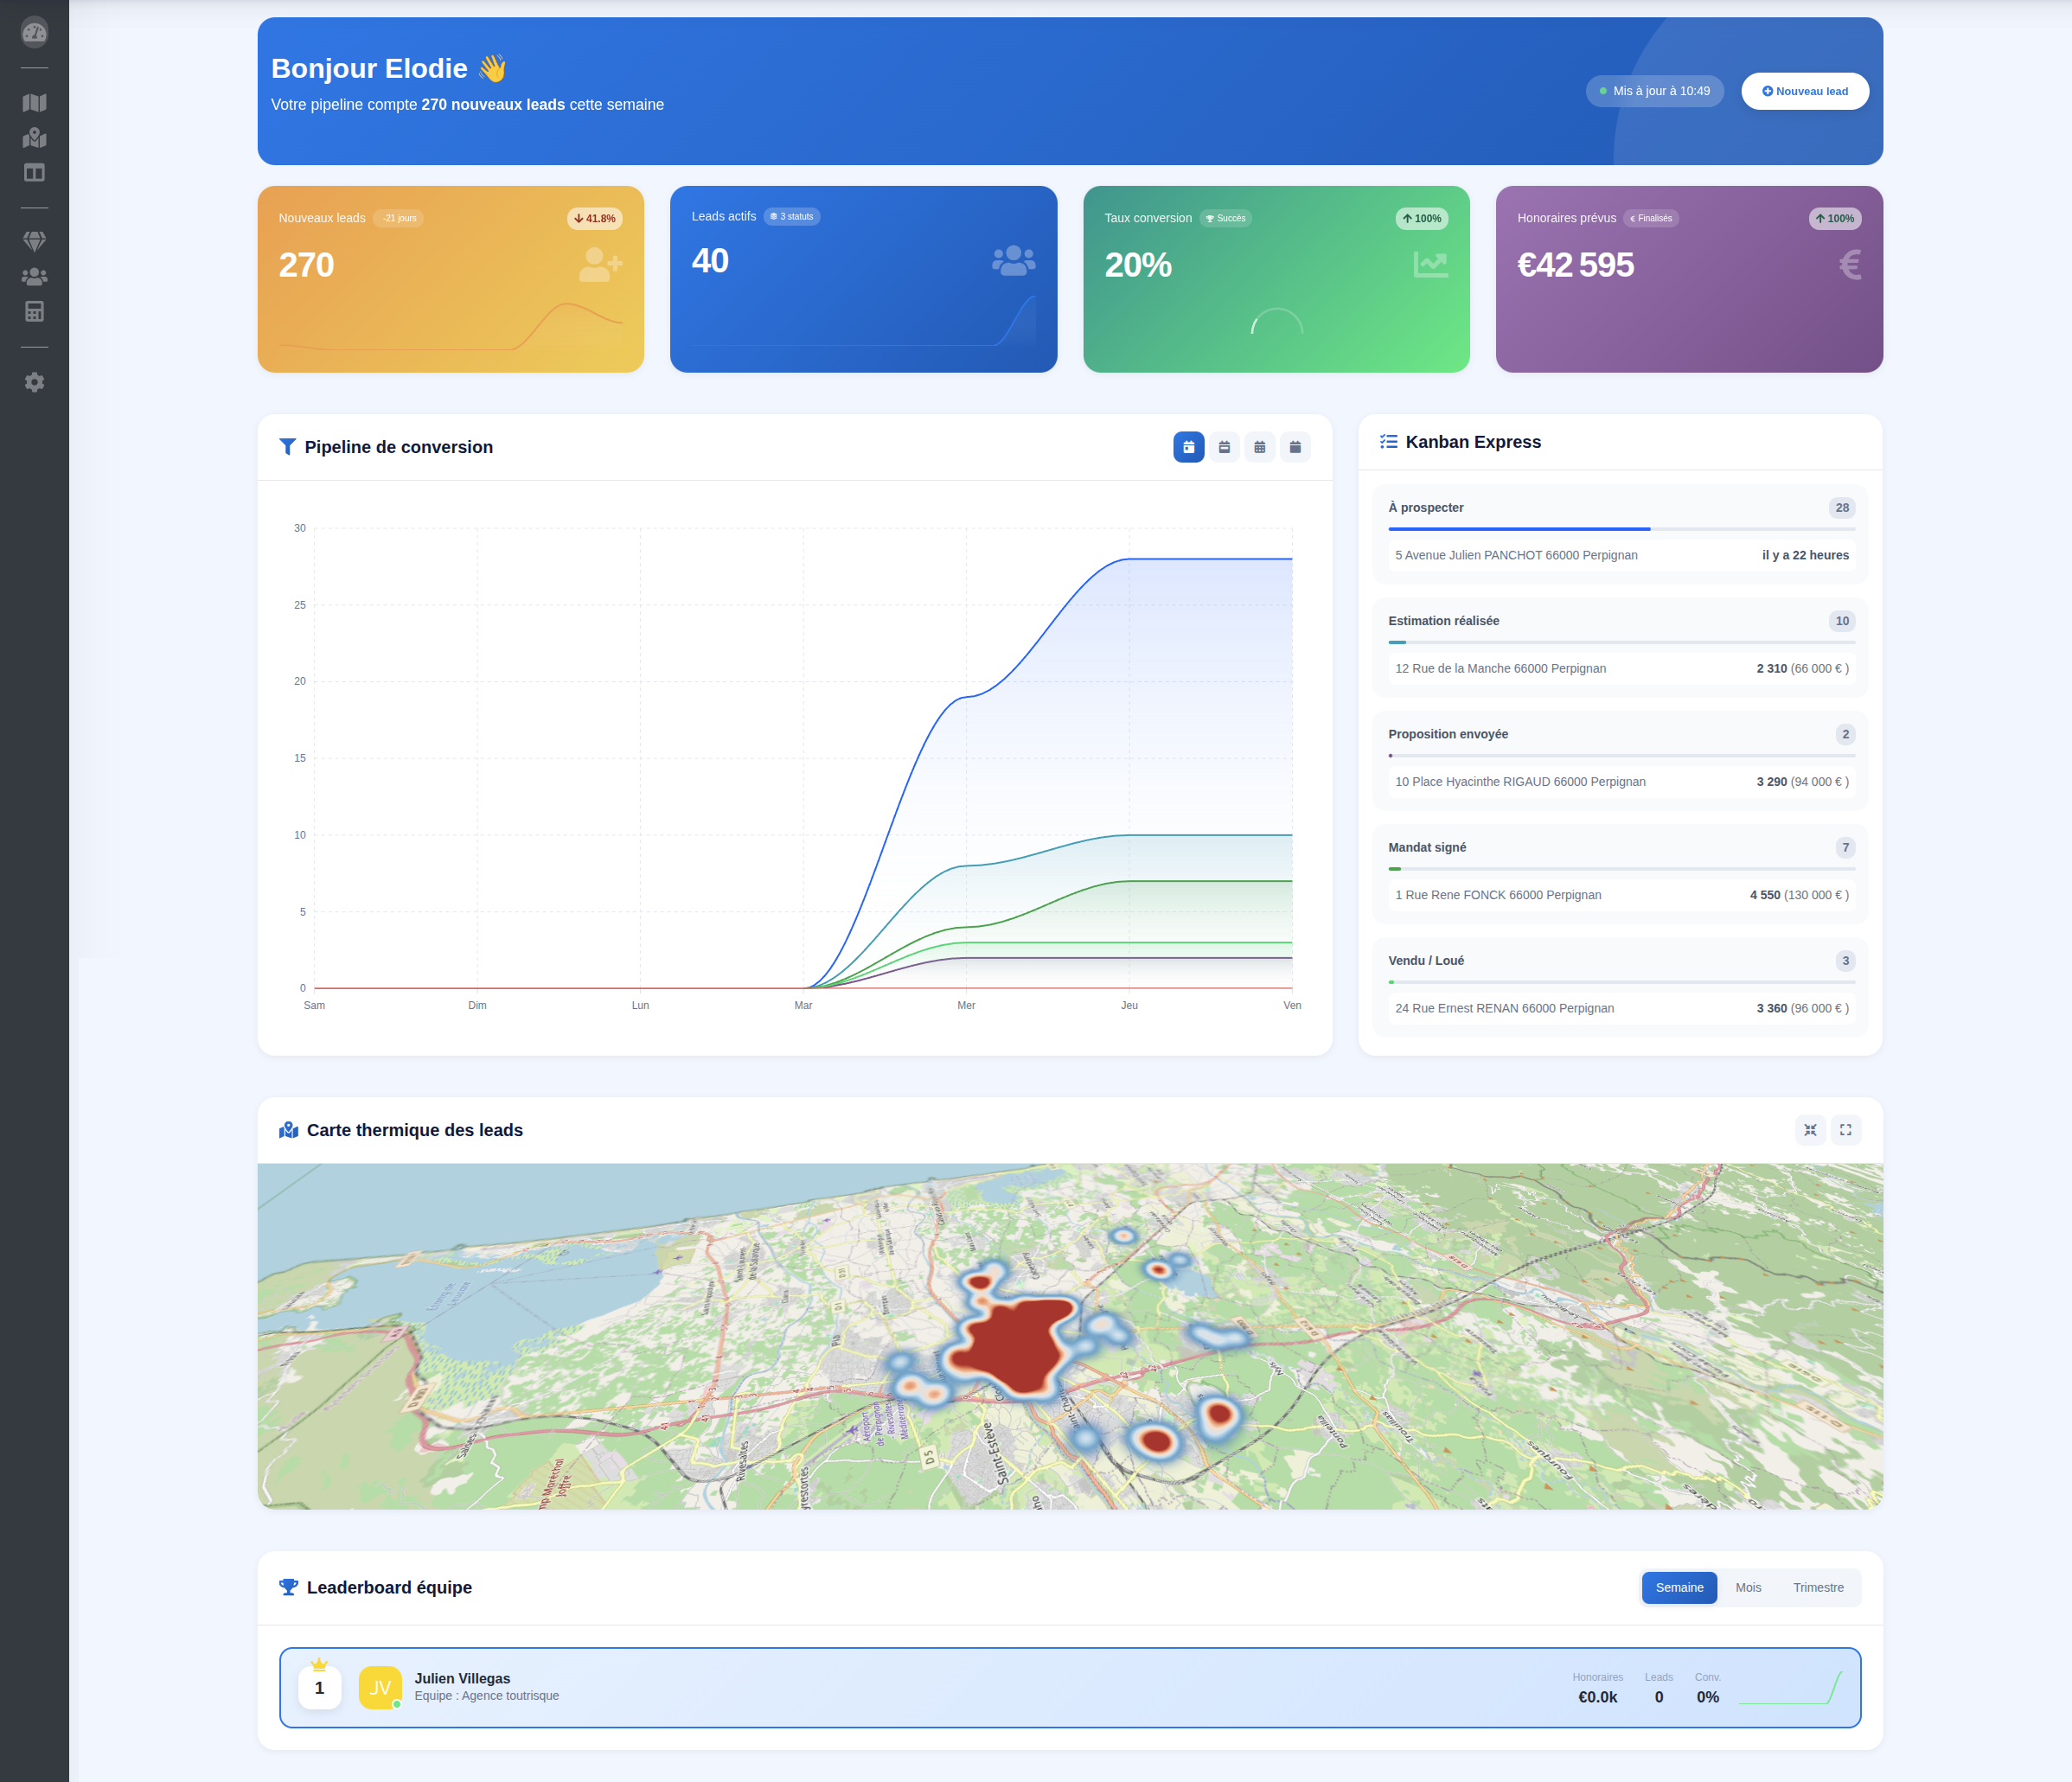This screenshot has height=1782, width=2072.
Task: Open the map with location pin icon
Action: pyautogui.click(x=34, y=138)
